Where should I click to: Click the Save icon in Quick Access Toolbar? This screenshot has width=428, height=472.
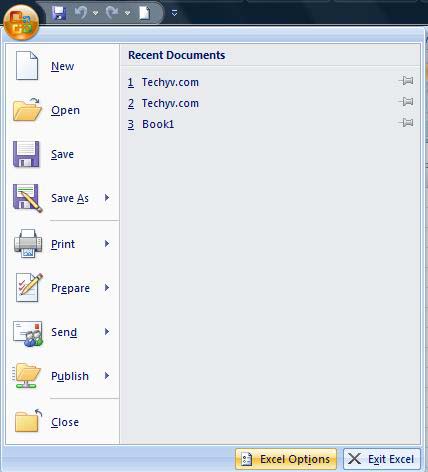[59, 13]
